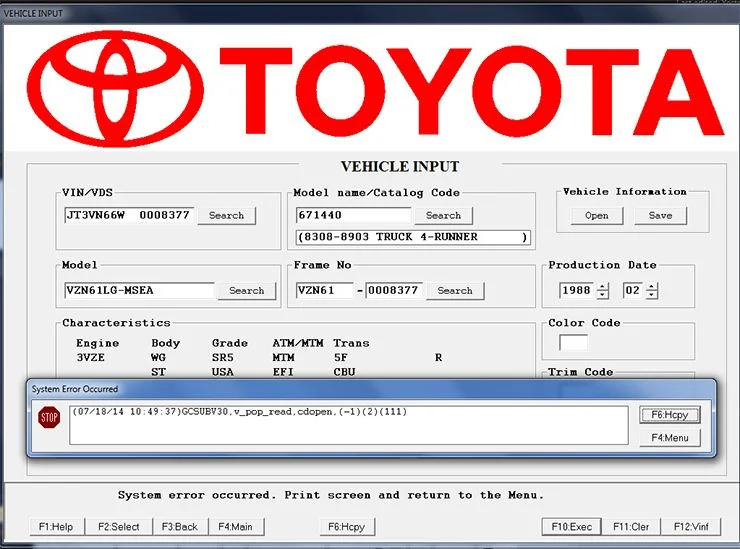Decrease production month with down arrow
The height and width of the screenshot is (549, 740).
tap(652, 295)
